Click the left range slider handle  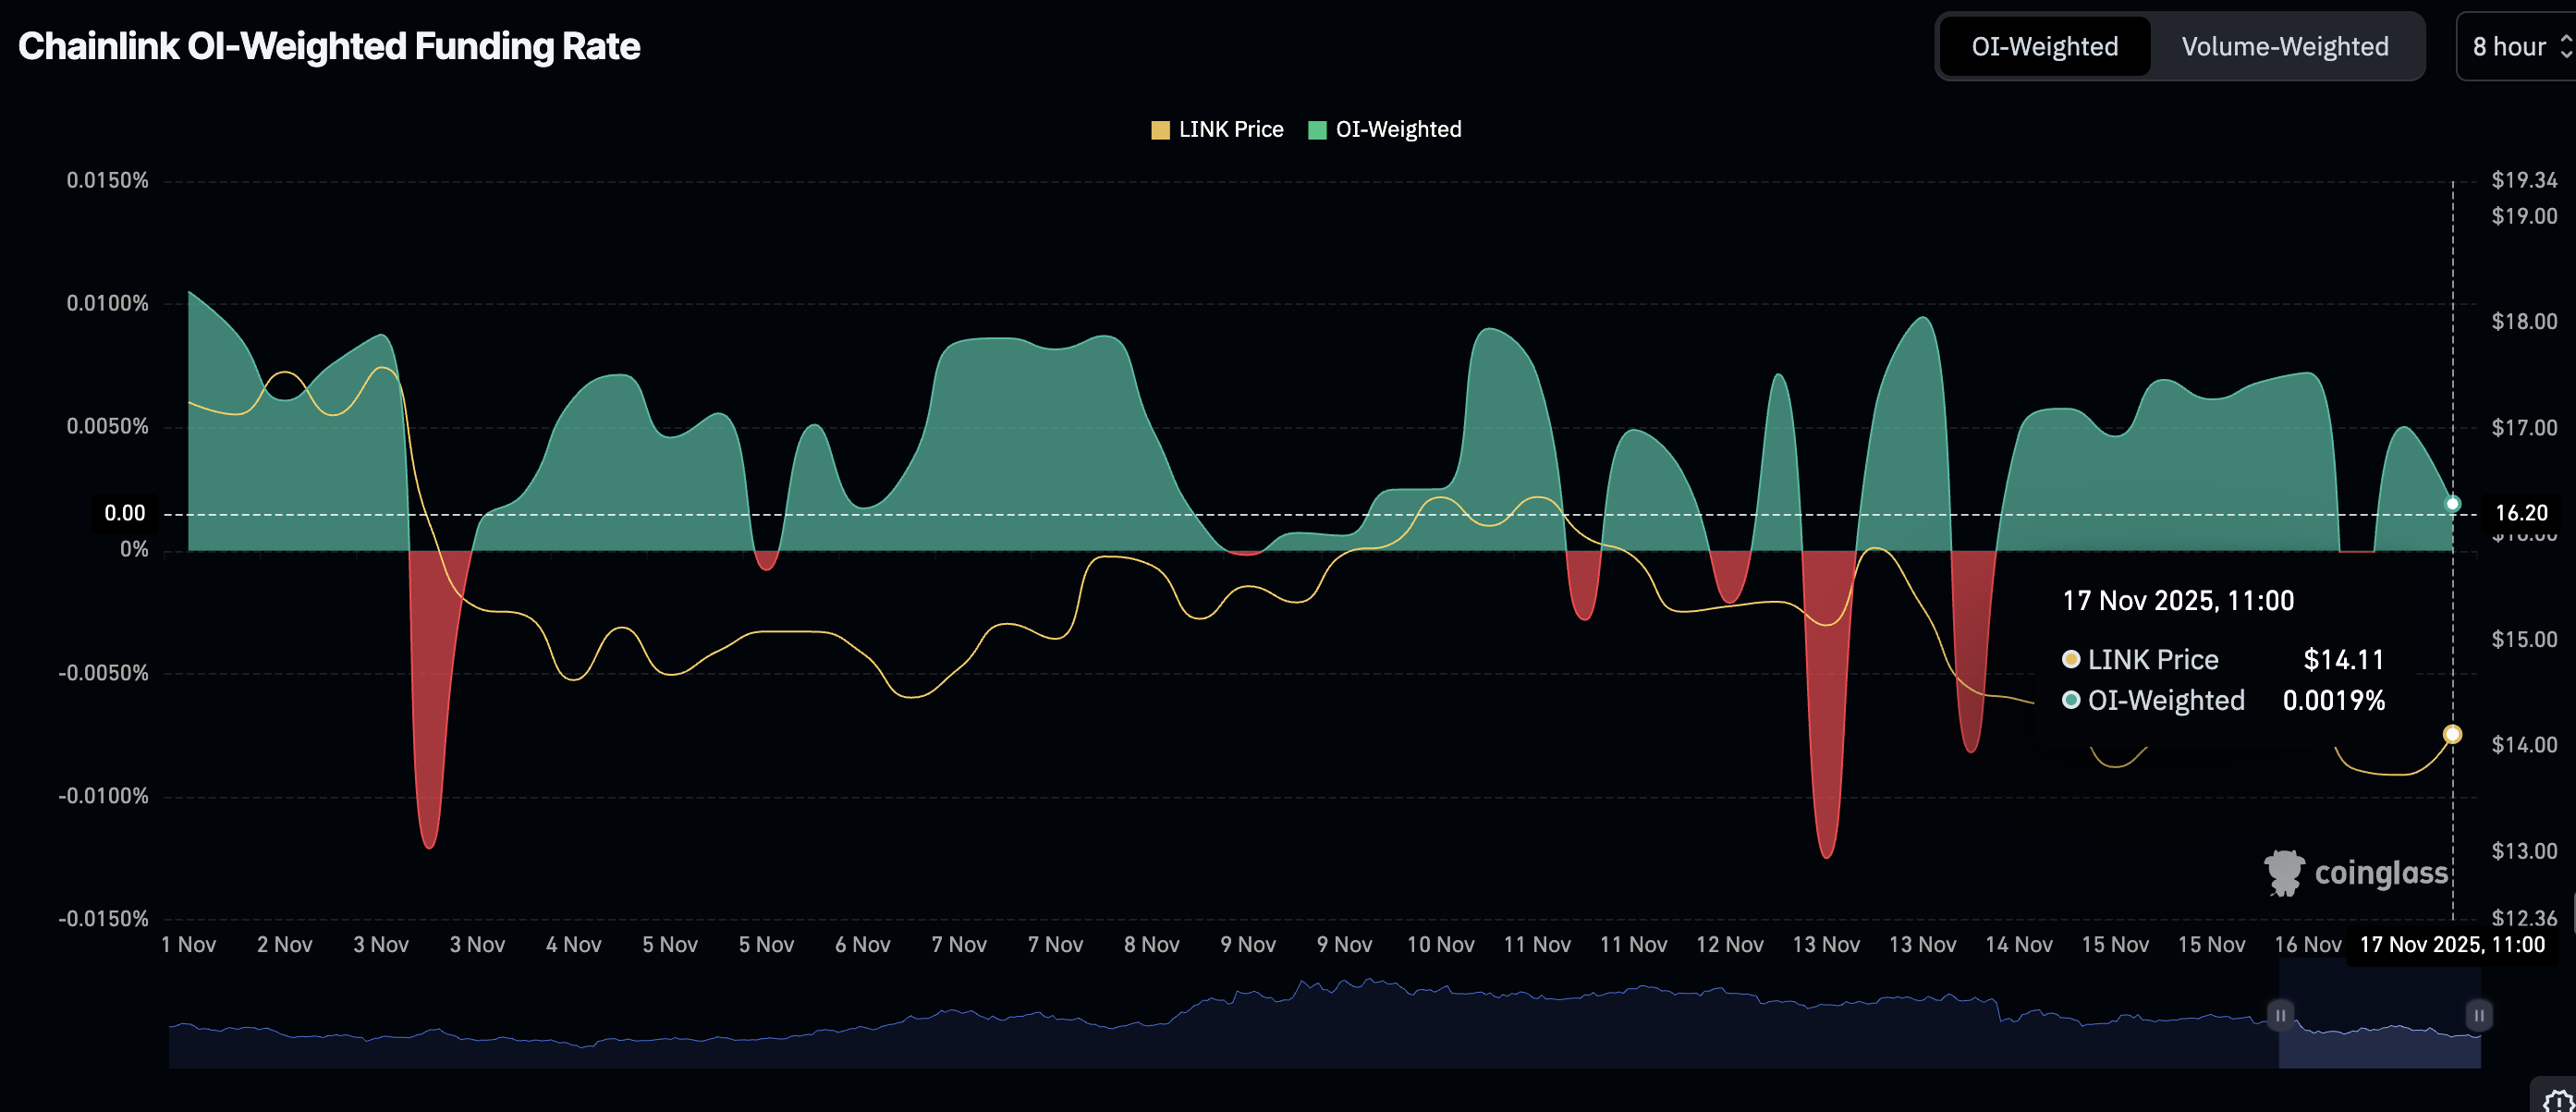(x=2280, y=1015)
